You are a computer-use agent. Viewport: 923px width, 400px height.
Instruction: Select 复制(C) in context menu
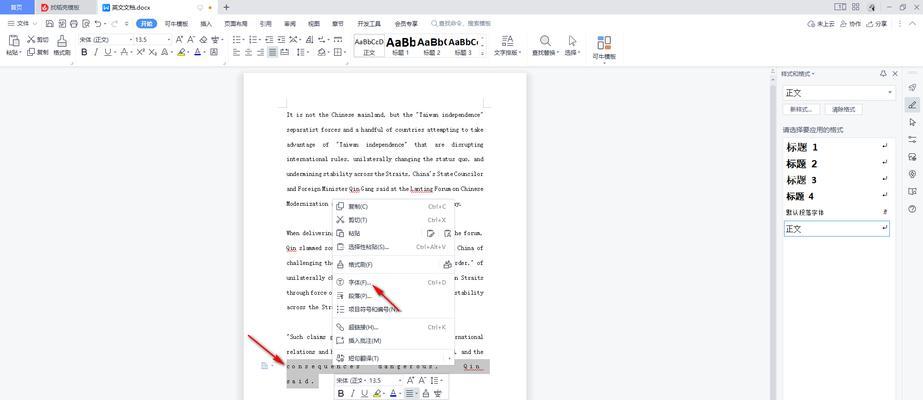[x=393, y=206]
